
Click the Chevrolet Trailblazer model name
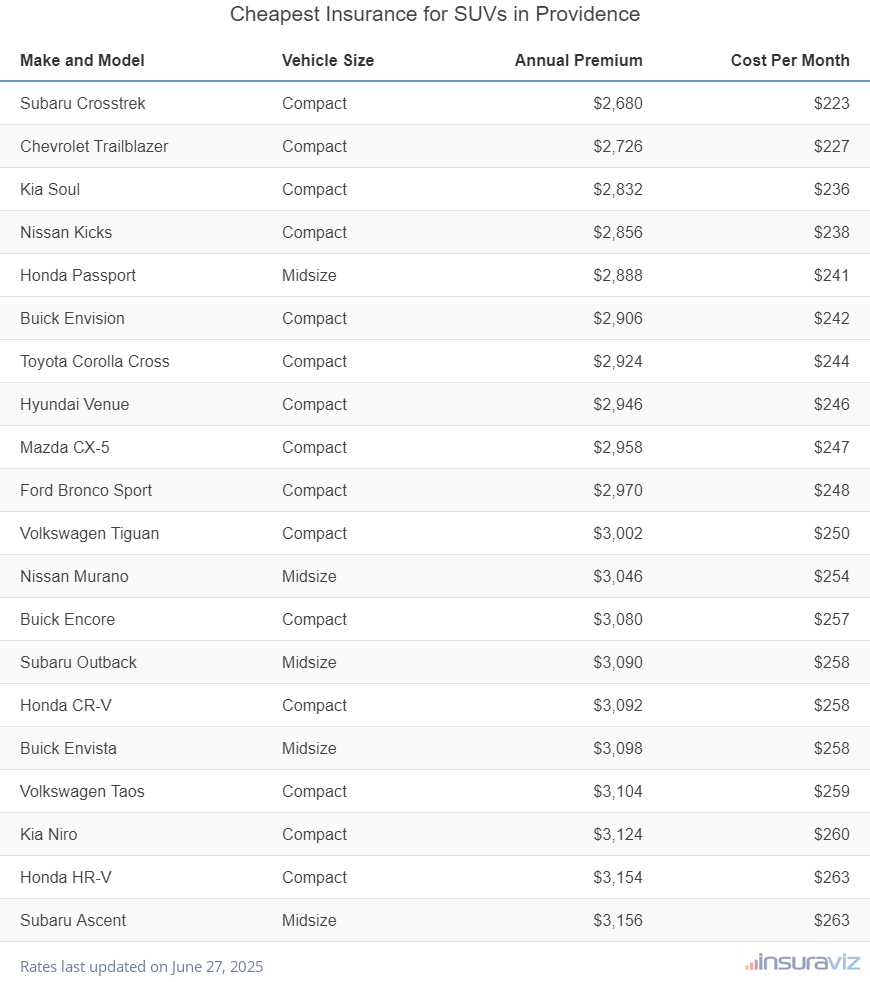(x=94, y=146)
